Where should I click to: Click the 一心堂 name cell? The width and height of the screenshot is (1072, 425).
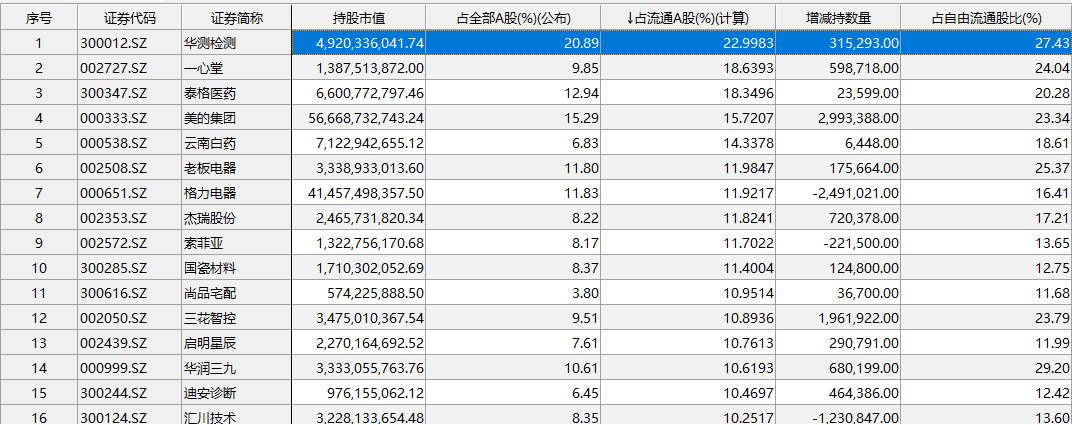pyautogui.click(x=237, y=68)
